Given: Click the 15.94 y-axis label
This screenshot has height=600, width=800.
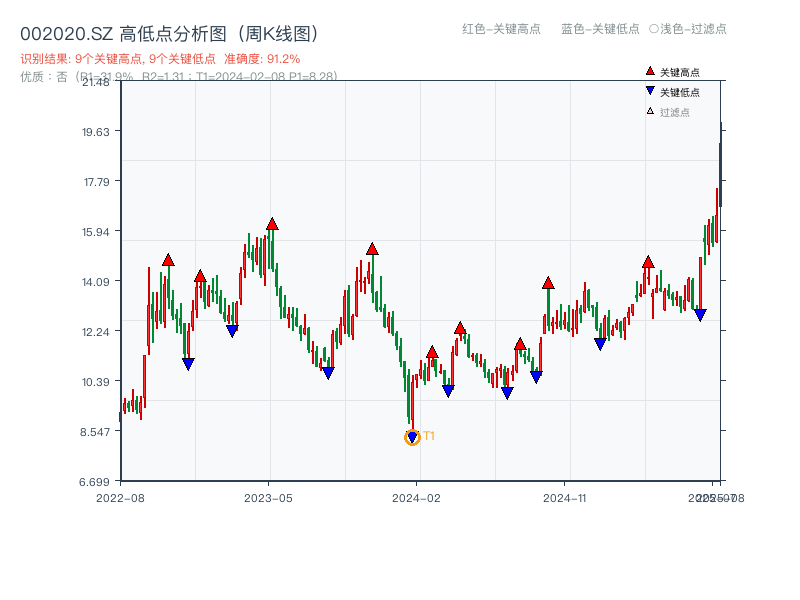Looking at the screenshot, I should click(x=96, y=232).
